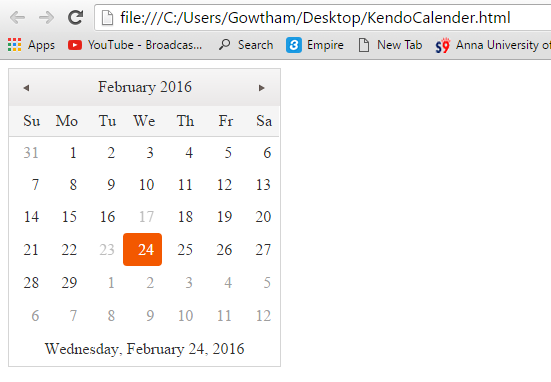
Task: Pick the 10th of February
Action: [146, 184]
